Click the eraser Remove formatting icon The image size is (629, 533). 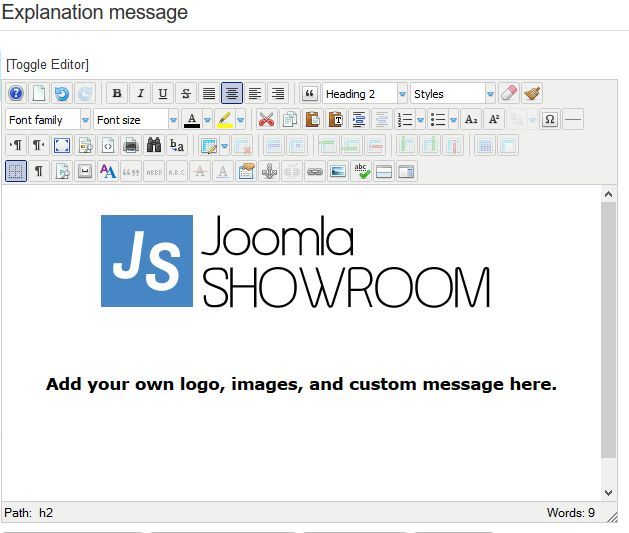click(x=509, y=93)
